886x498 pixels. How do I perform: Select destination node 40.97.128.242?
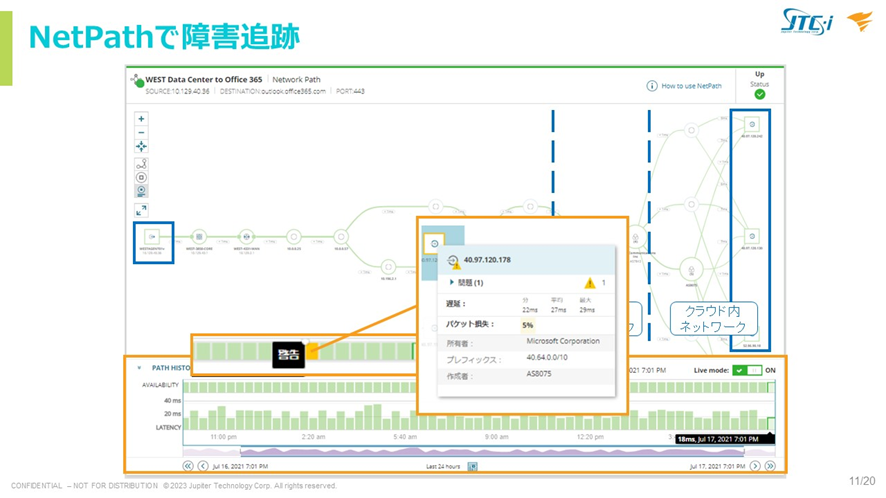click(752, 124)
